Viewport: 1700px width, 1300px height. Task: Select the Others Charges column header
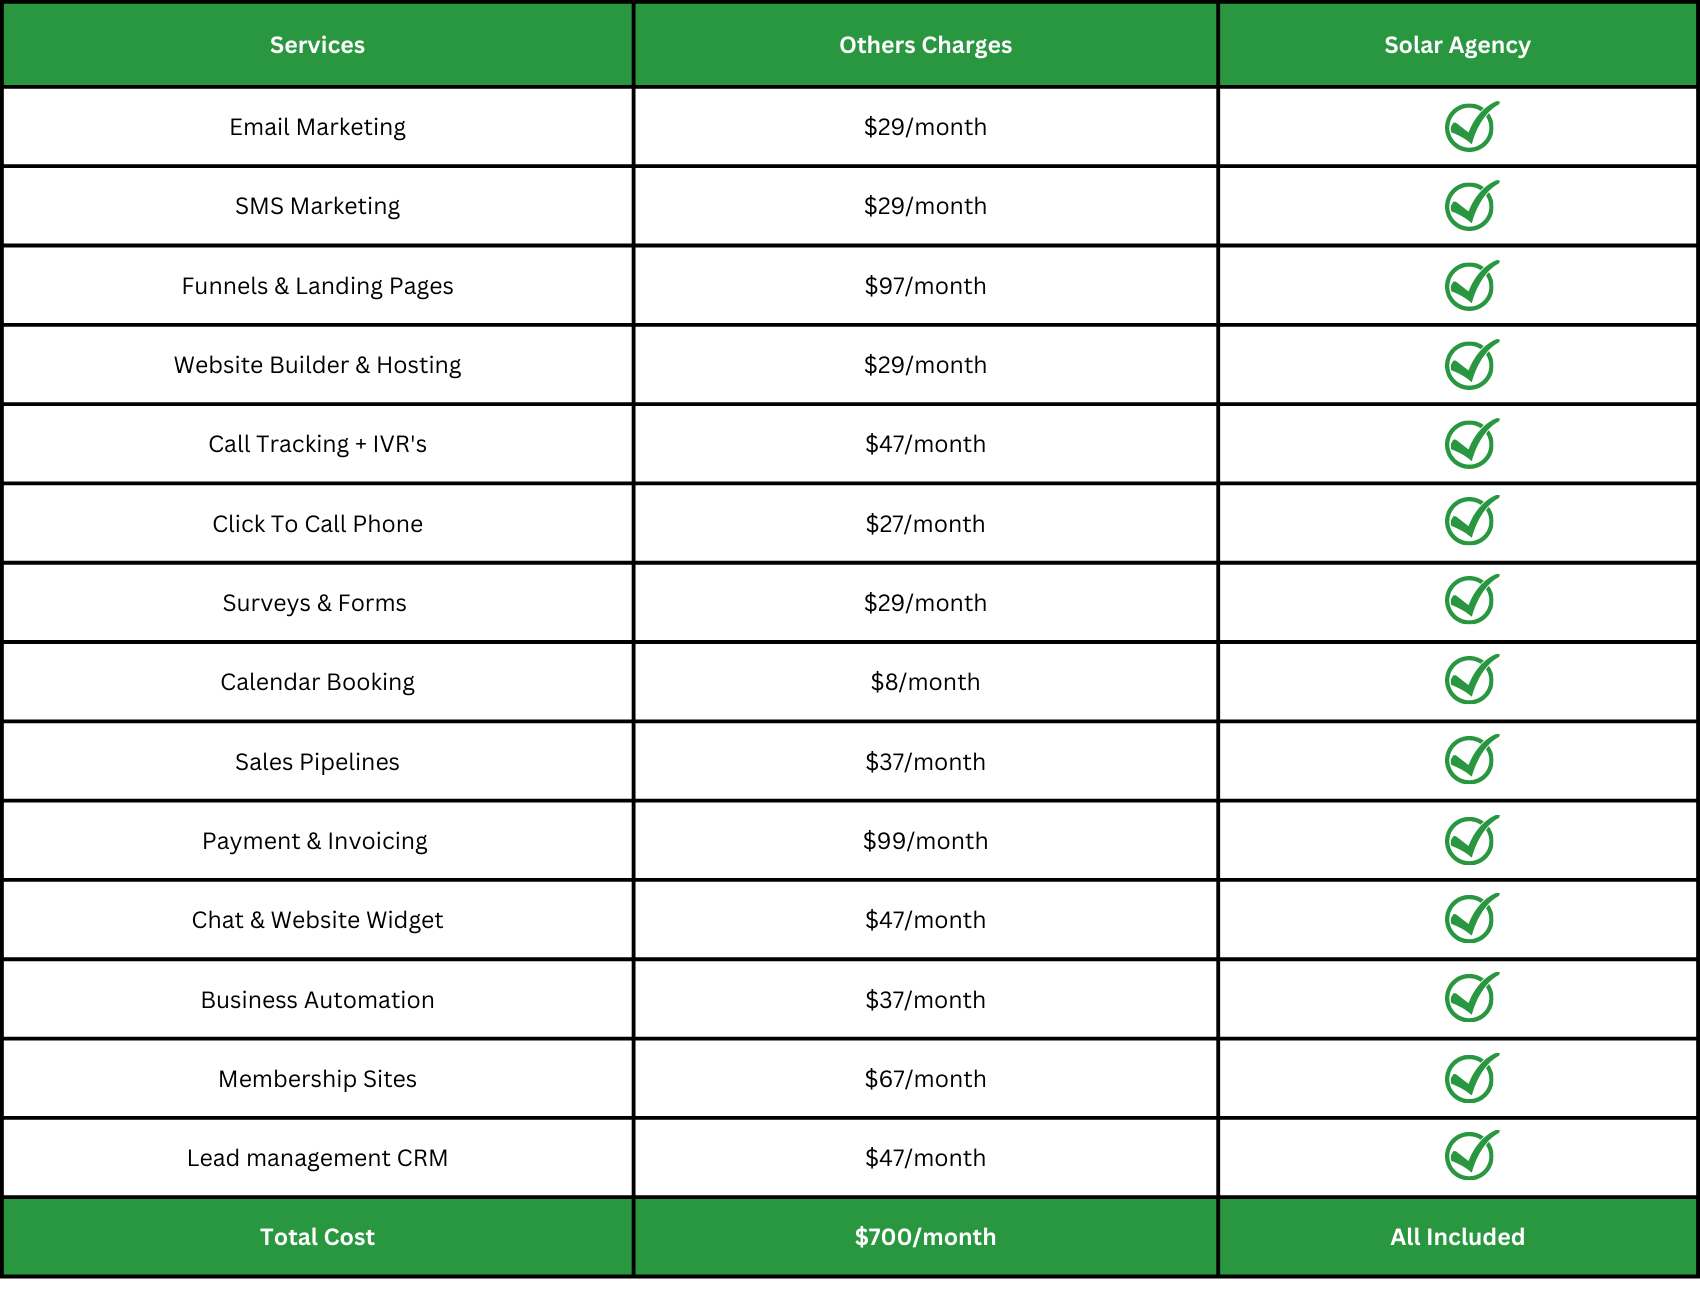(925, 45)
